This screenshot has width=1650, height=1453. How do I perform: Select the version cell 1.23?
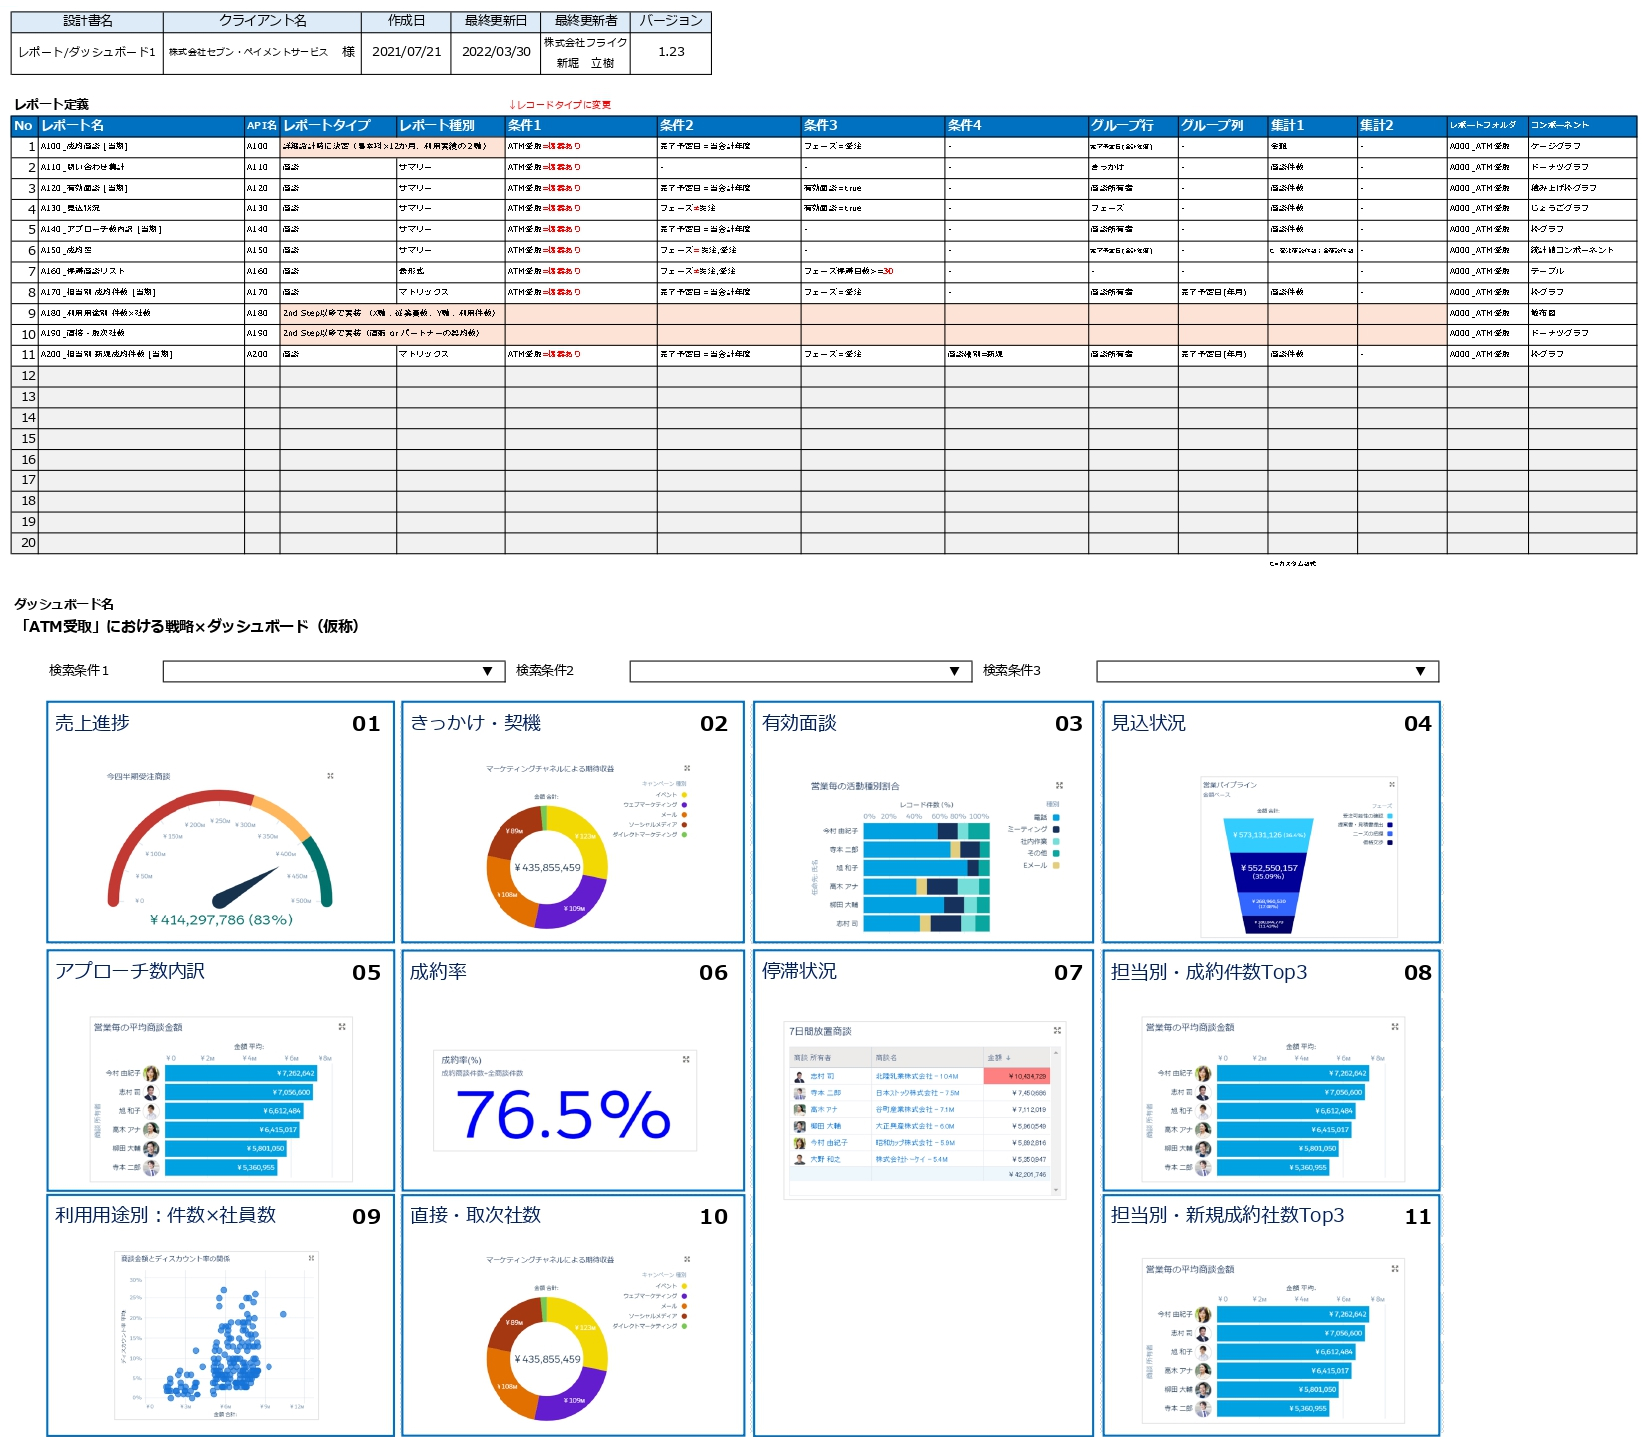pyautogui.click(x=671, y=52)
